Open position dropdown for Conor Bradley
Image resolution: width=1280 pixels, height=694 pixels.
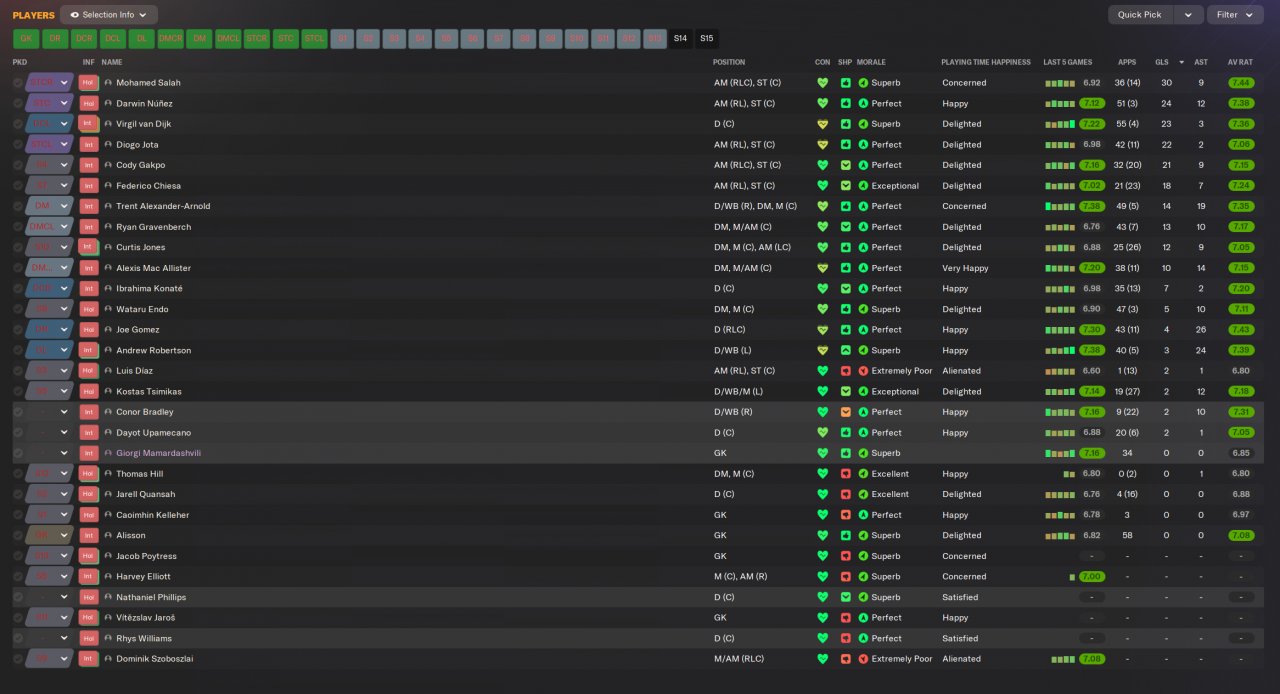pos(65,412)
